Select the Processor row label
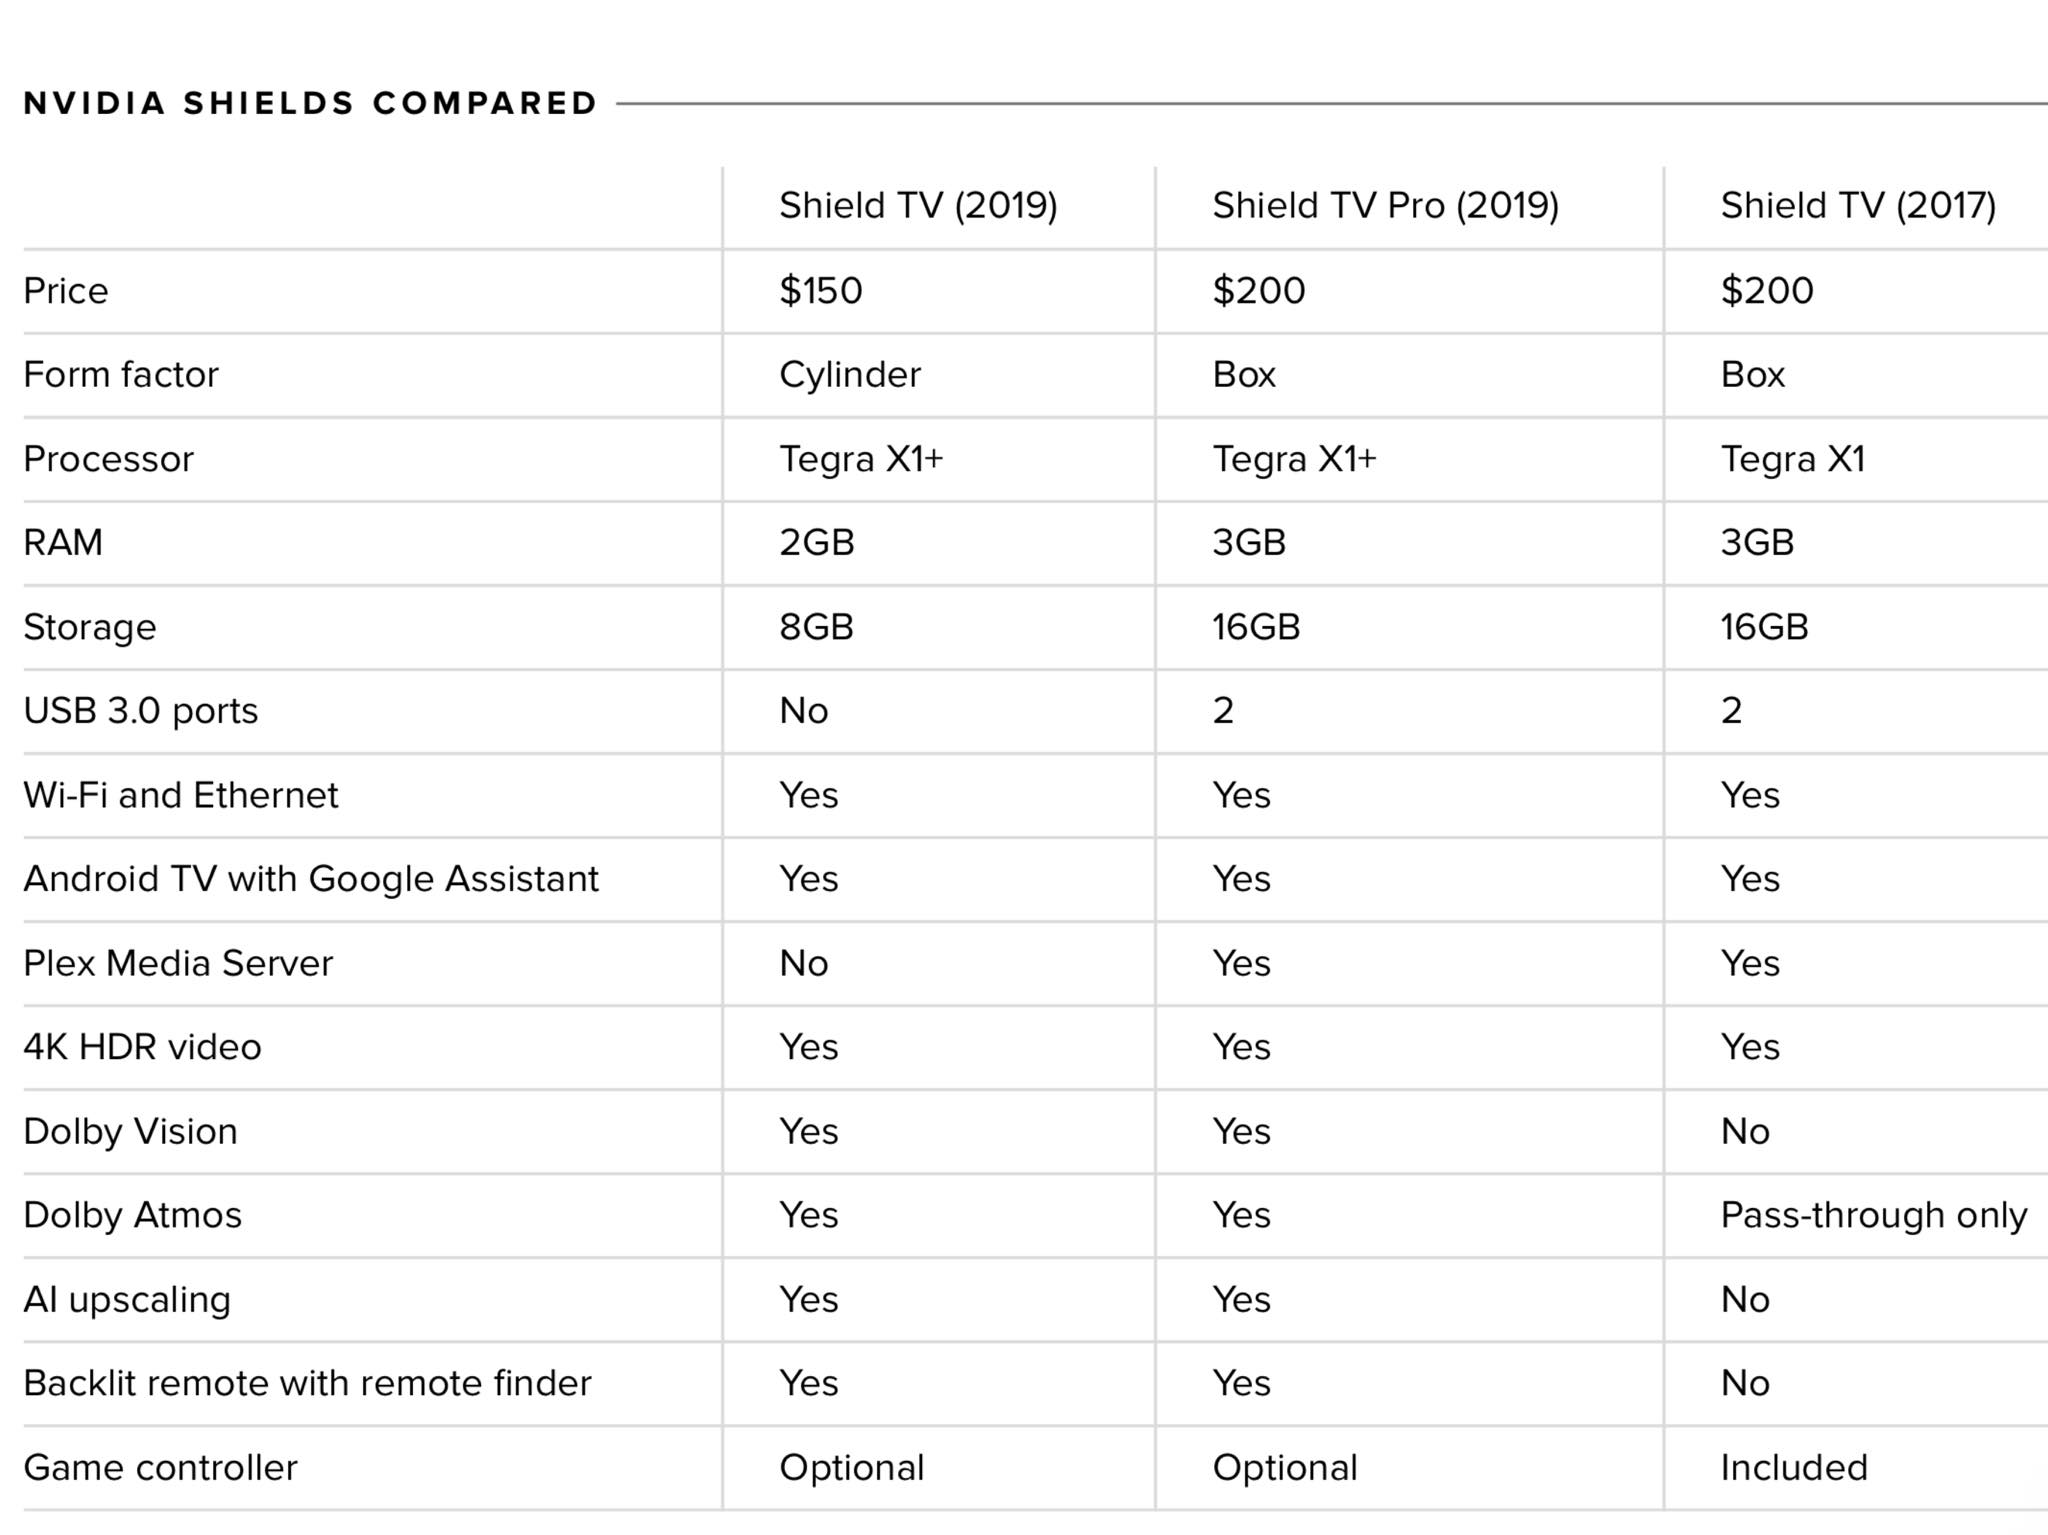The width and height of the screenshot is (2048, 1535). (108, 459)
